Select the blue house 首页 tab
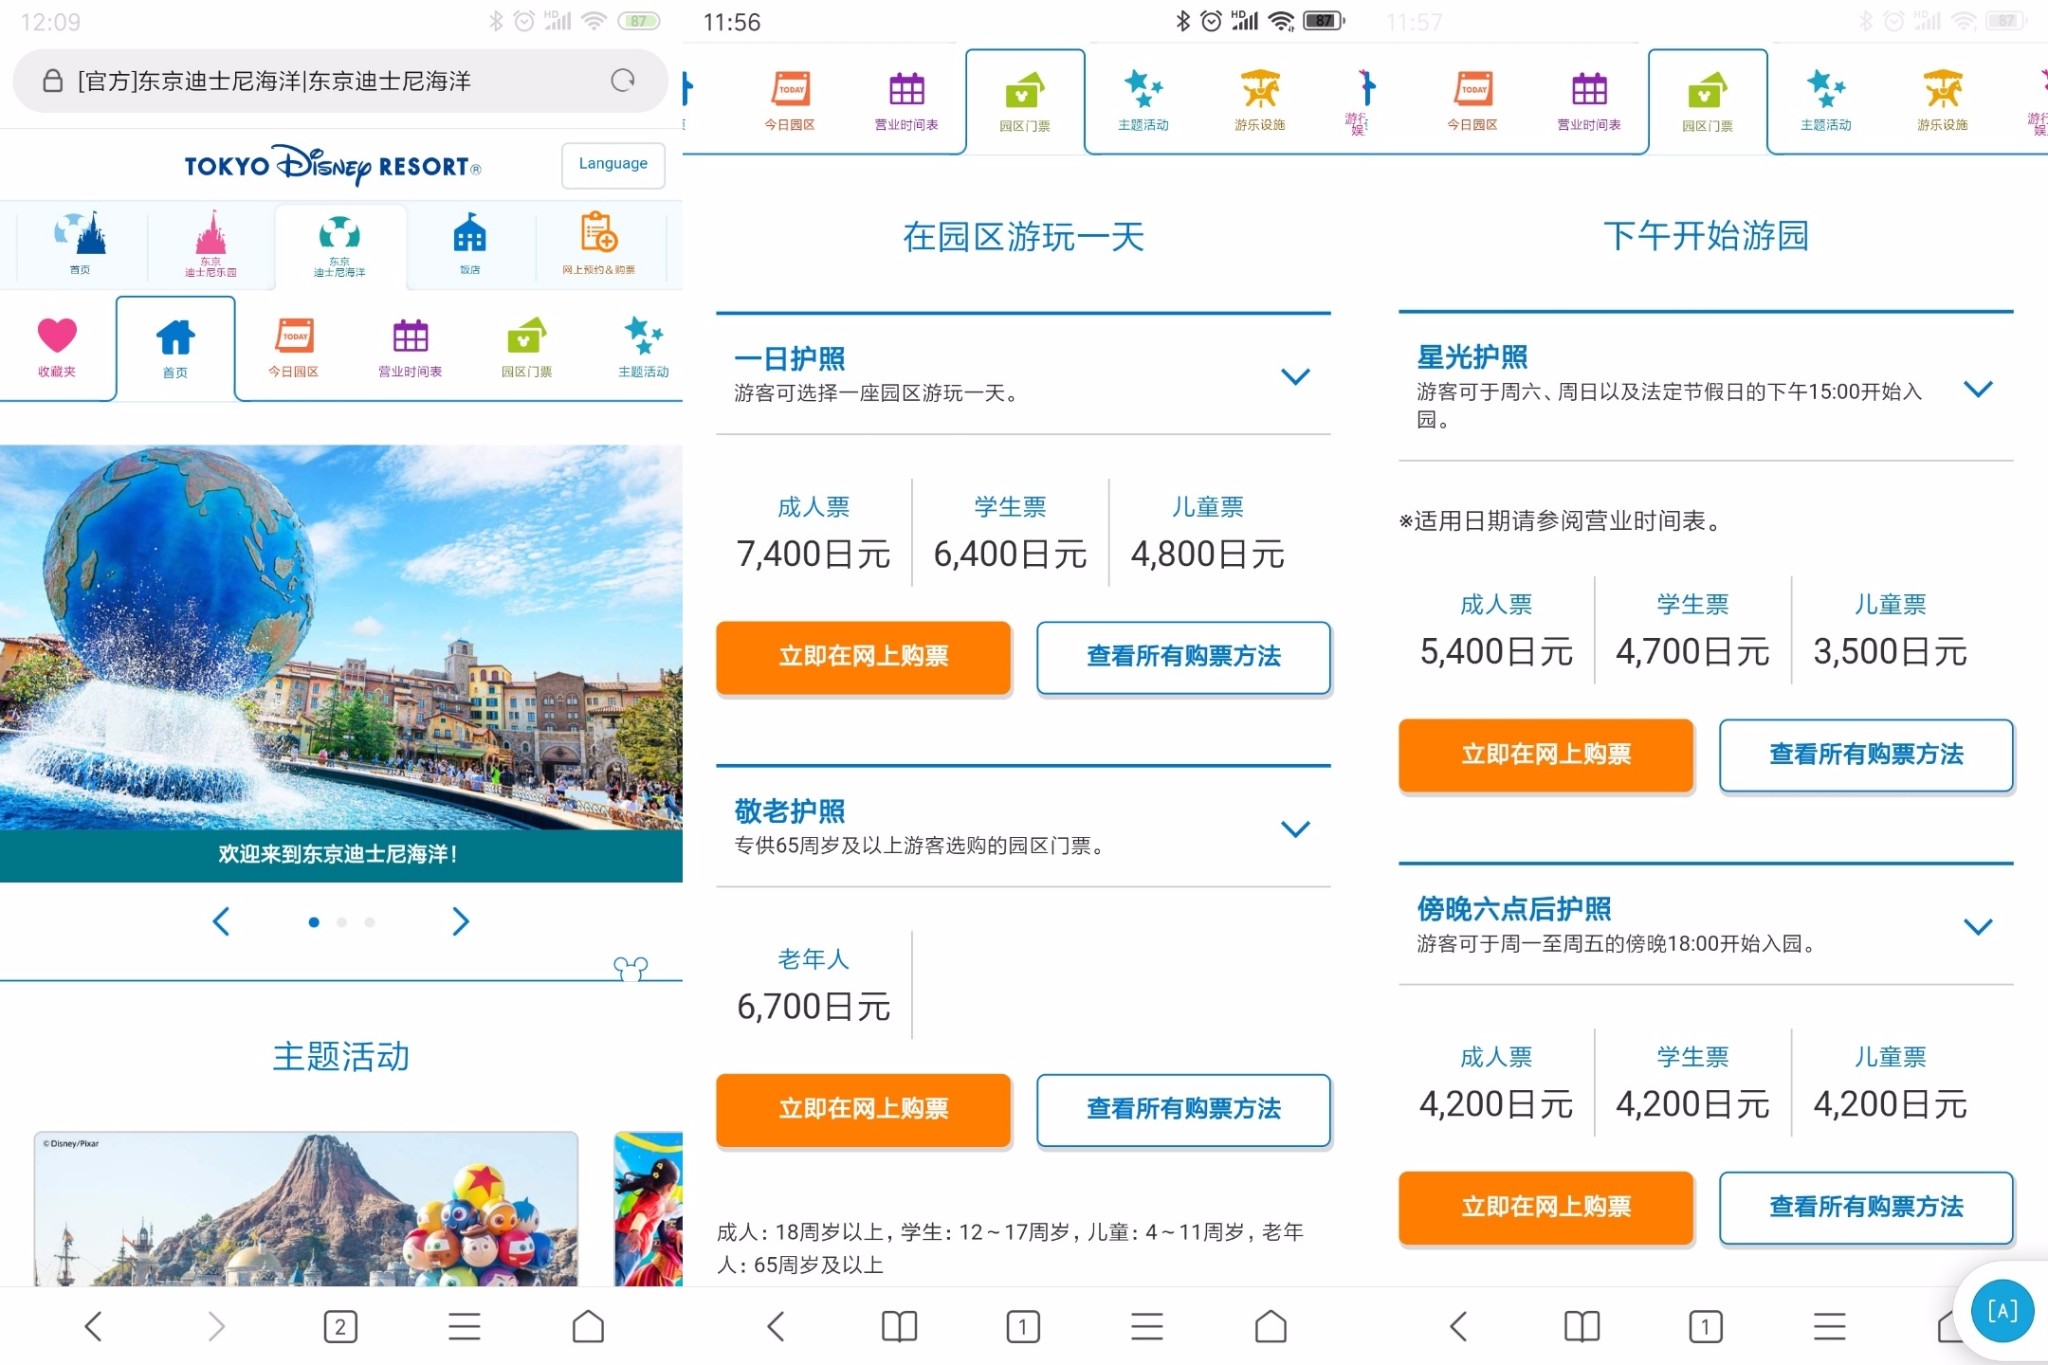 (x=176, y=348)
